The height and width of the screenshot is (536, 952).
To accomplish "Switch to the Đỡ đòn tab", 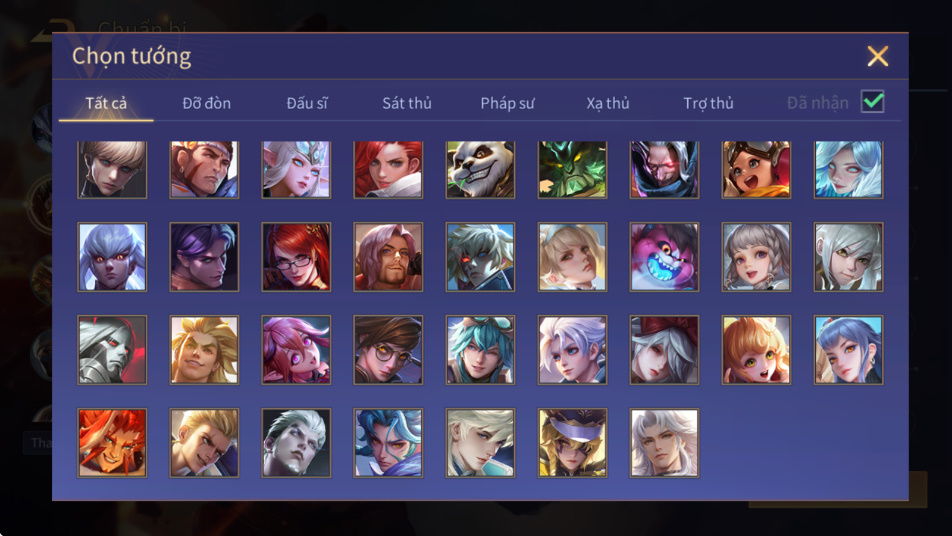I will coord(206,103).
